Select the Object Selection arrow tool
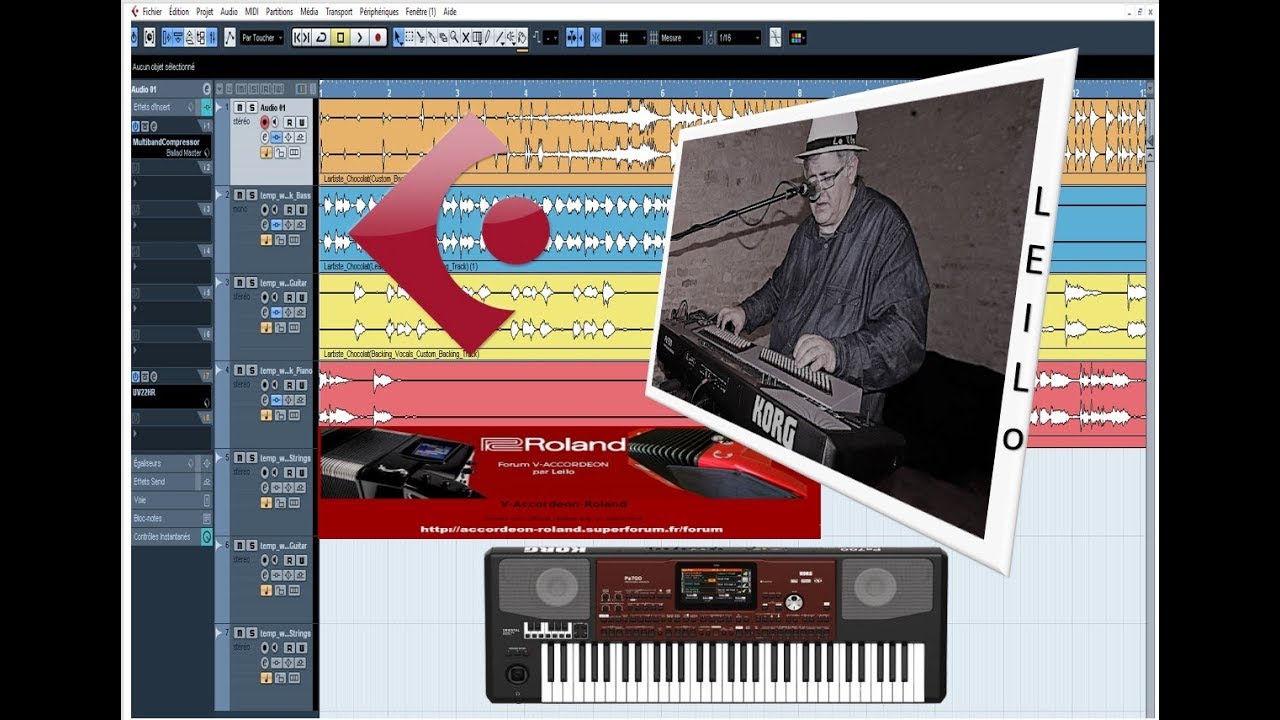1280x720 pixels. pos(398,37)
